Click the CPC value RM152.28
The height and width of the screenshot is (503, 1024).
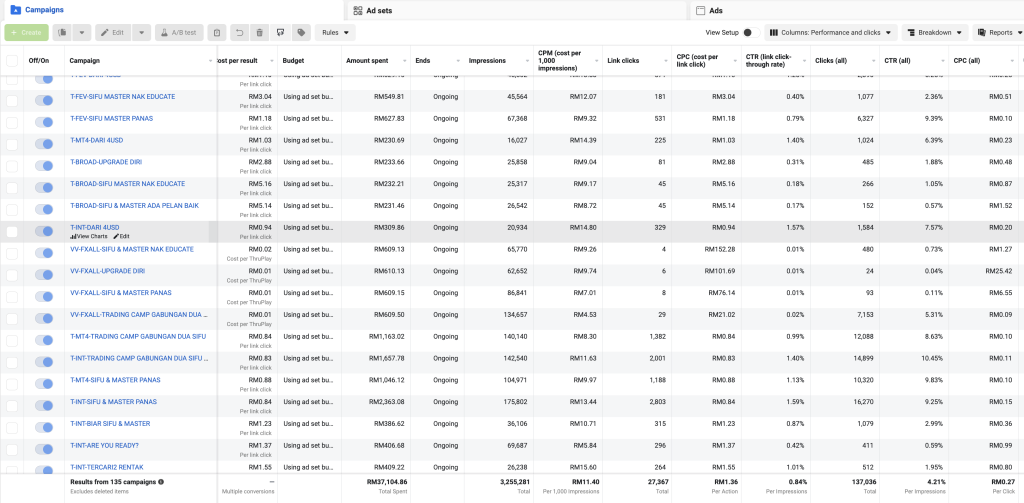tap(722, 249)
